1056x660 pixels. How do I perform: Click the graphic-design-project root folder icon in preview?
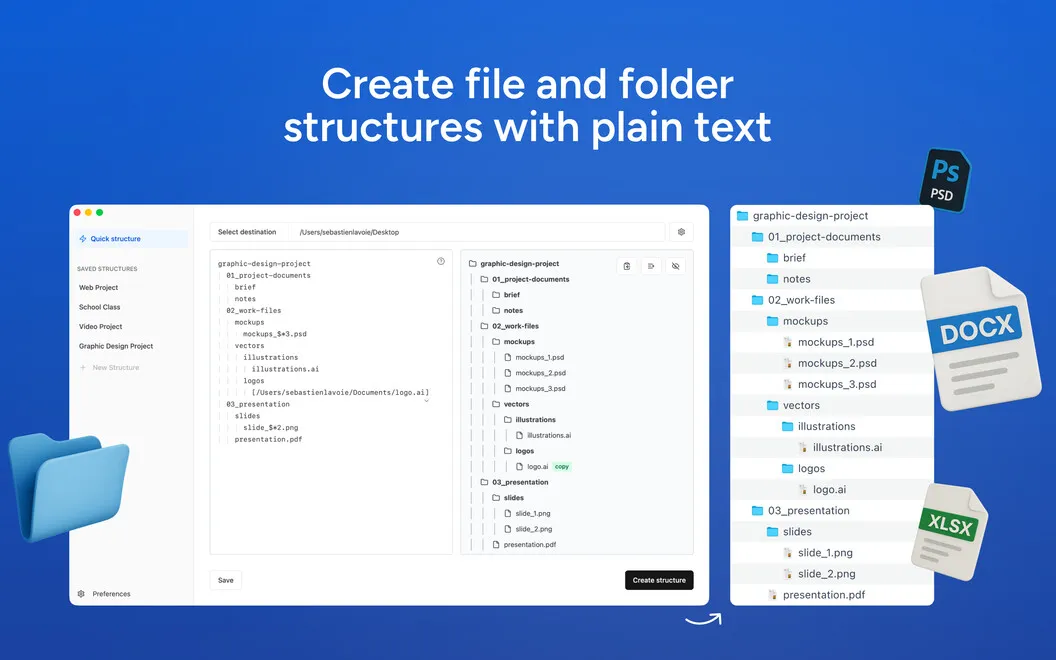coord(473,264)
